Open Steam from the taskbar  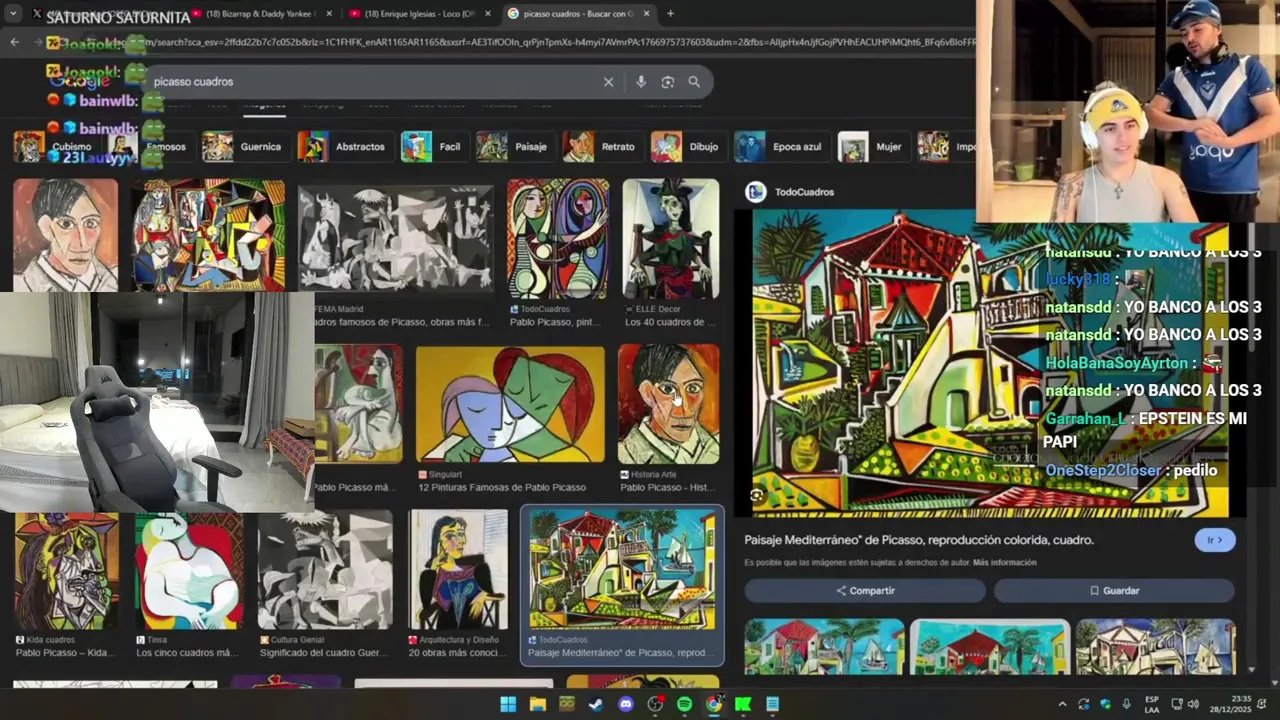596,704
